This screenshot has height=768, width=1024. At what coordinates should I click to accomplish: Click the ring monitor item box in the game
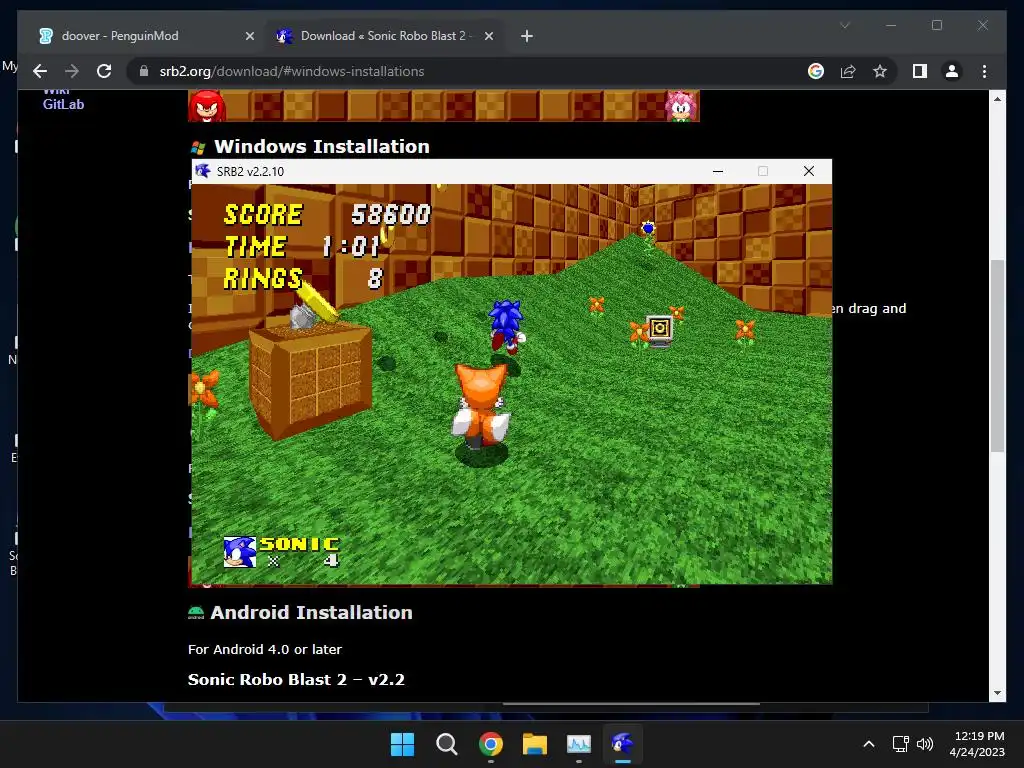(x=660, y=330)
